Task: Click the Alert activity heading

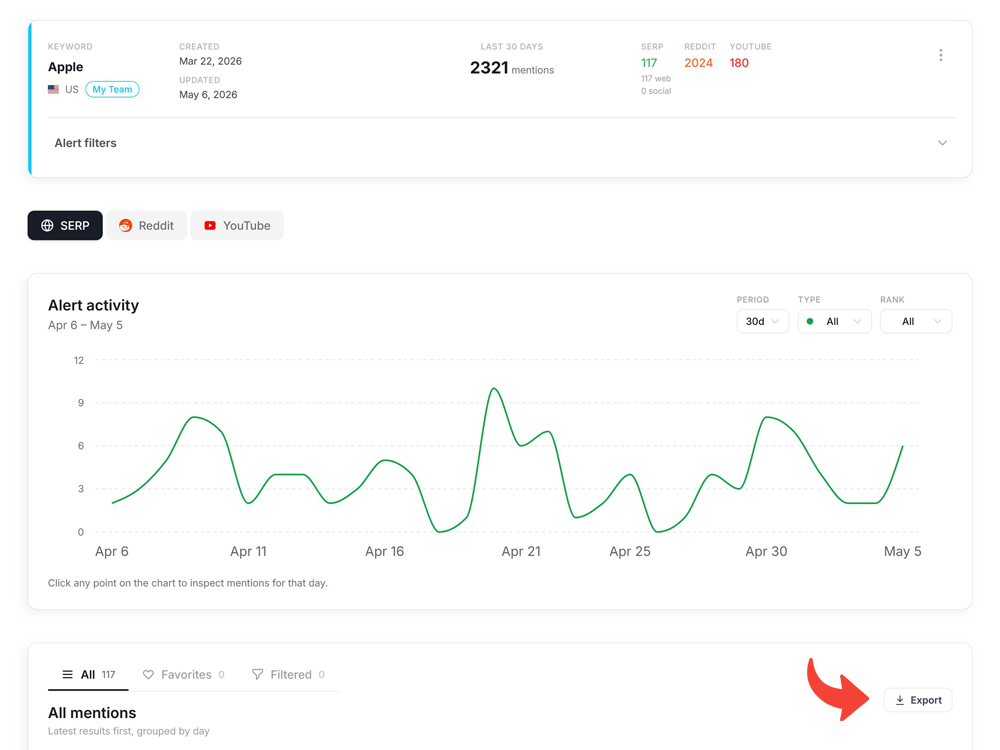Action: pos(93,305)
